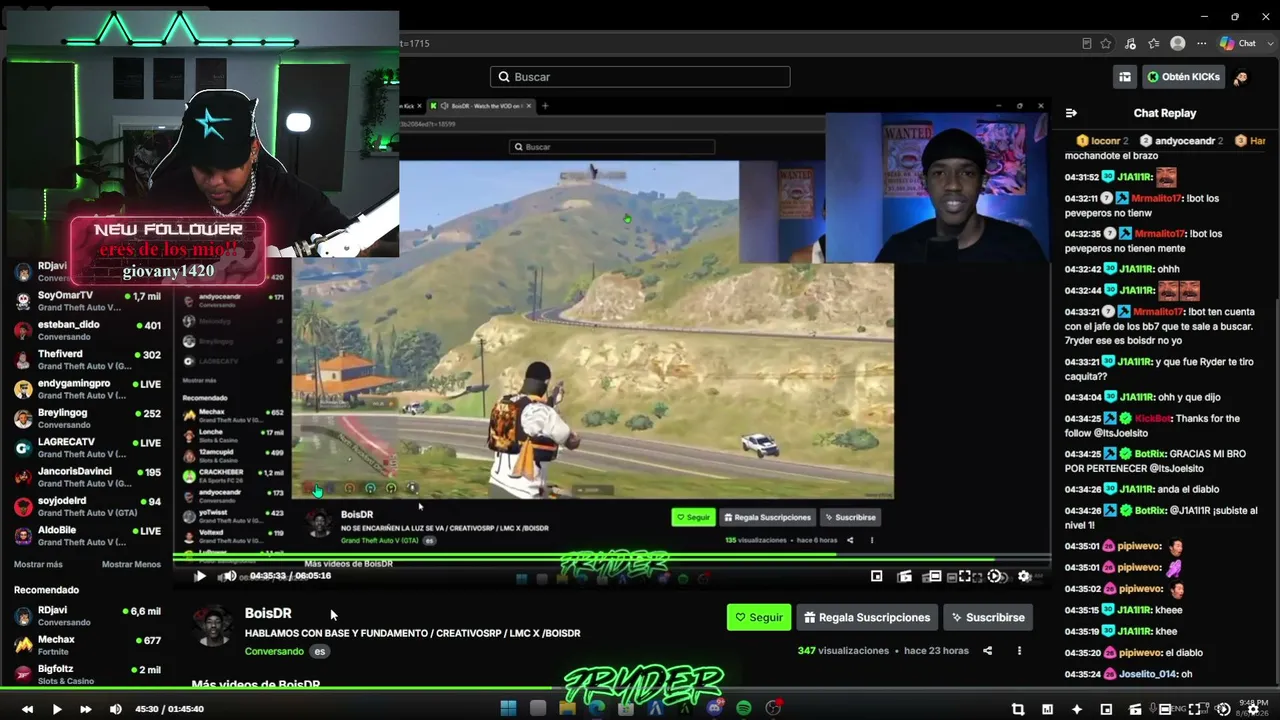
Task: Open soyjodelrd channel in the sidebar
Action: (x=87, y=506)
